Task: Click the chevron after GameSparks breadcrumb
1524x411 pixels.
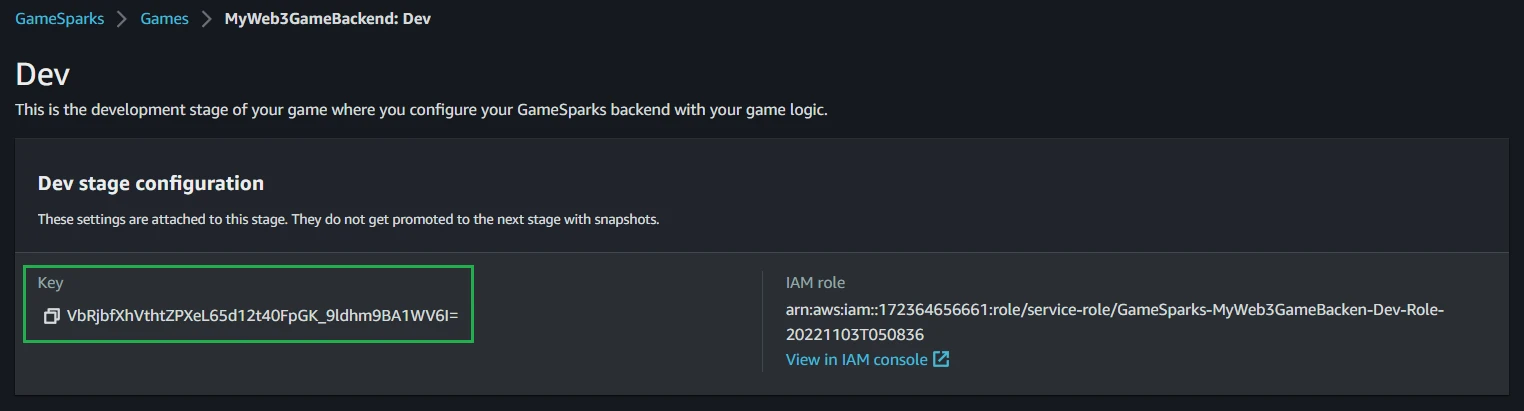Action: [x=122, y=19]
